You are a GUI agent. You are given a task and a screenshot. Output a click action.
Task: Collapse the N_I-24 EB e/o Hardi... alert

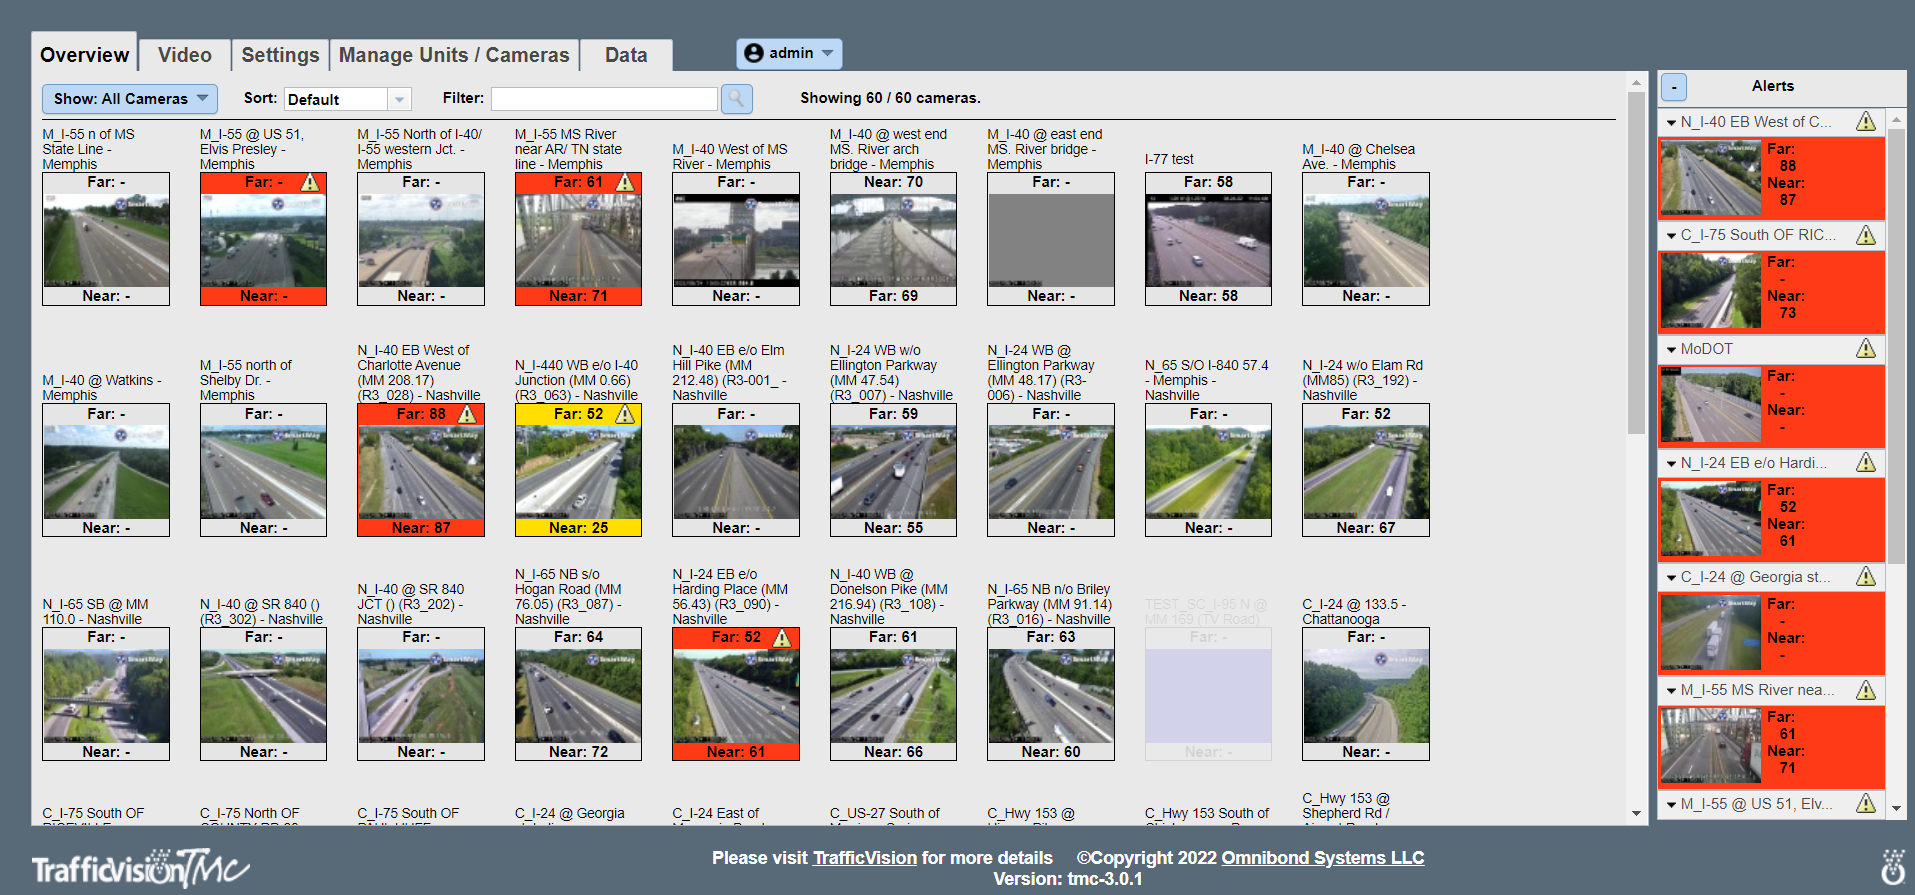1671,464
